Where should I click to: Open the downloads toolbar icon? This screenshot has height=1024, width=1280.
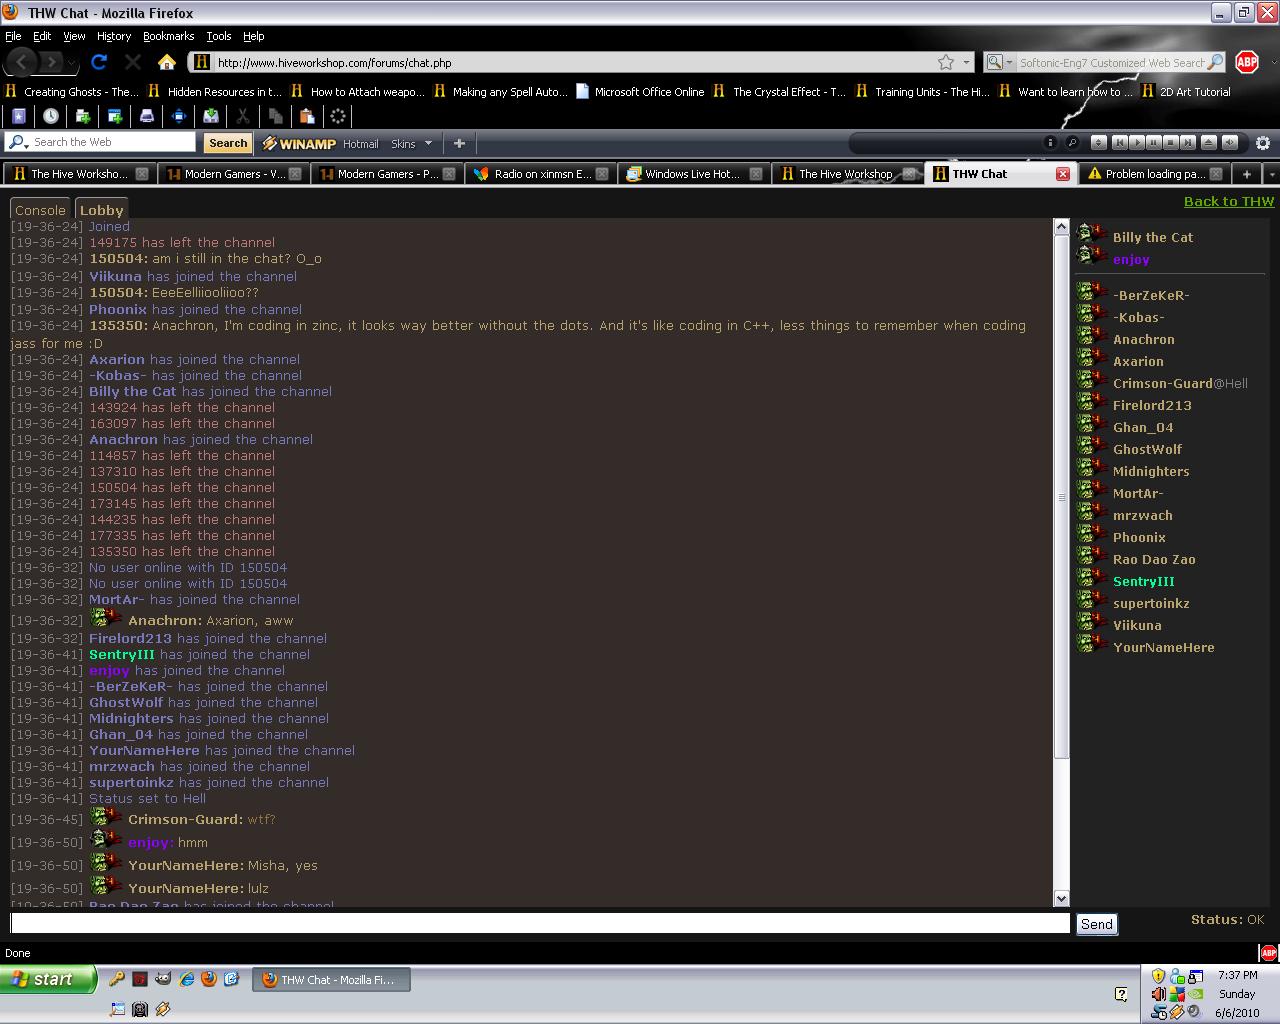tap(210, 116)
